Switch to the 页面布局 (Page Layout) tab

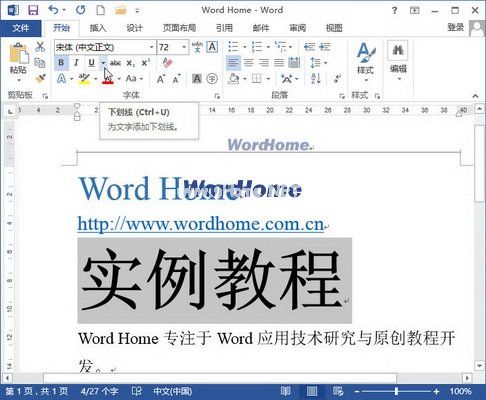[179, 28]
